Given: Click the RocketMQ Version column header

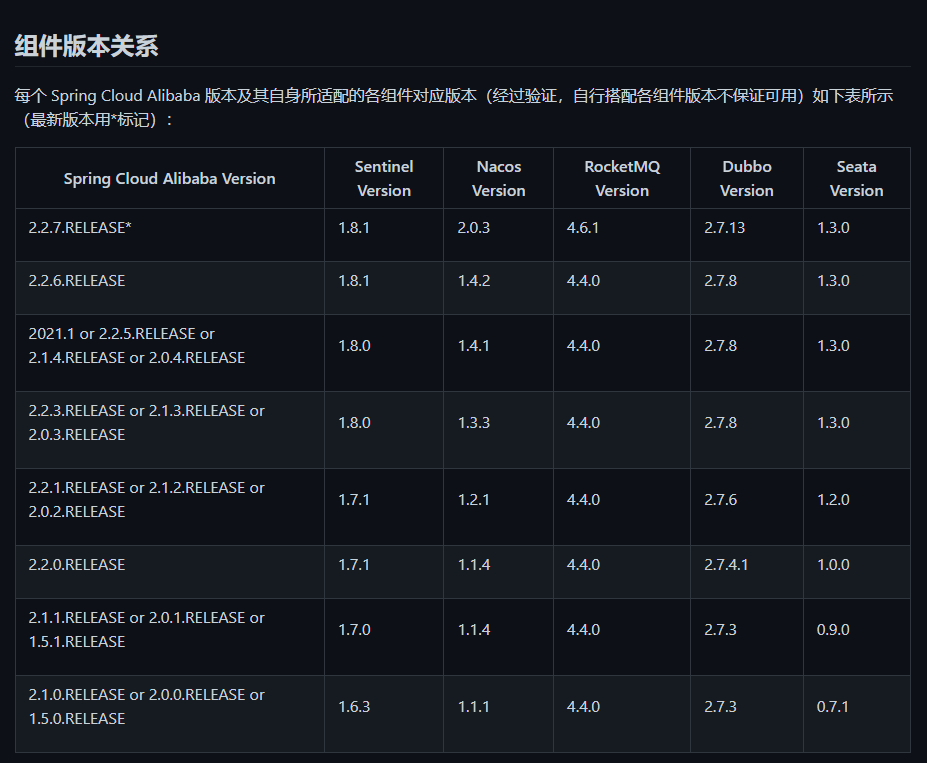Looking at the screenshot, I should click(x=622, y=178).
